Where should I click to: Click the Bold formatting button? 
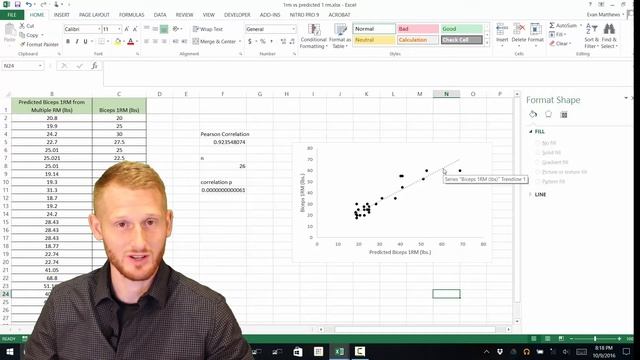click(x=68, y=41)
